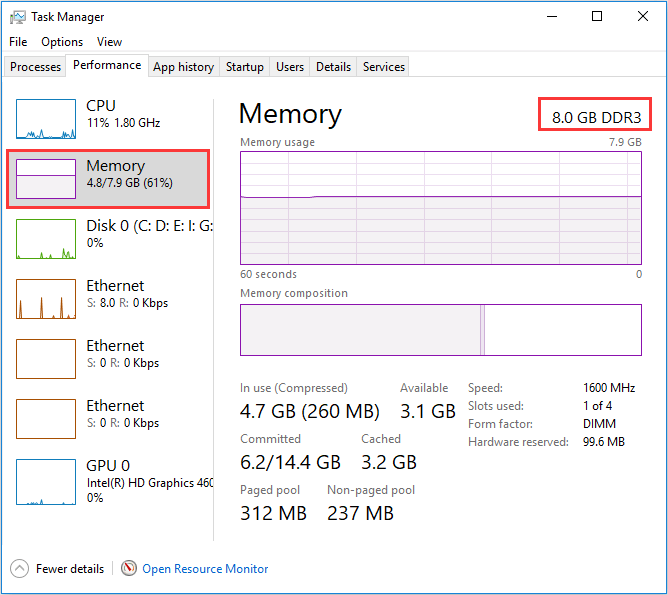Click the Resource Monitor gauge icon
668x595 pixels.
[x=129, y=568]
